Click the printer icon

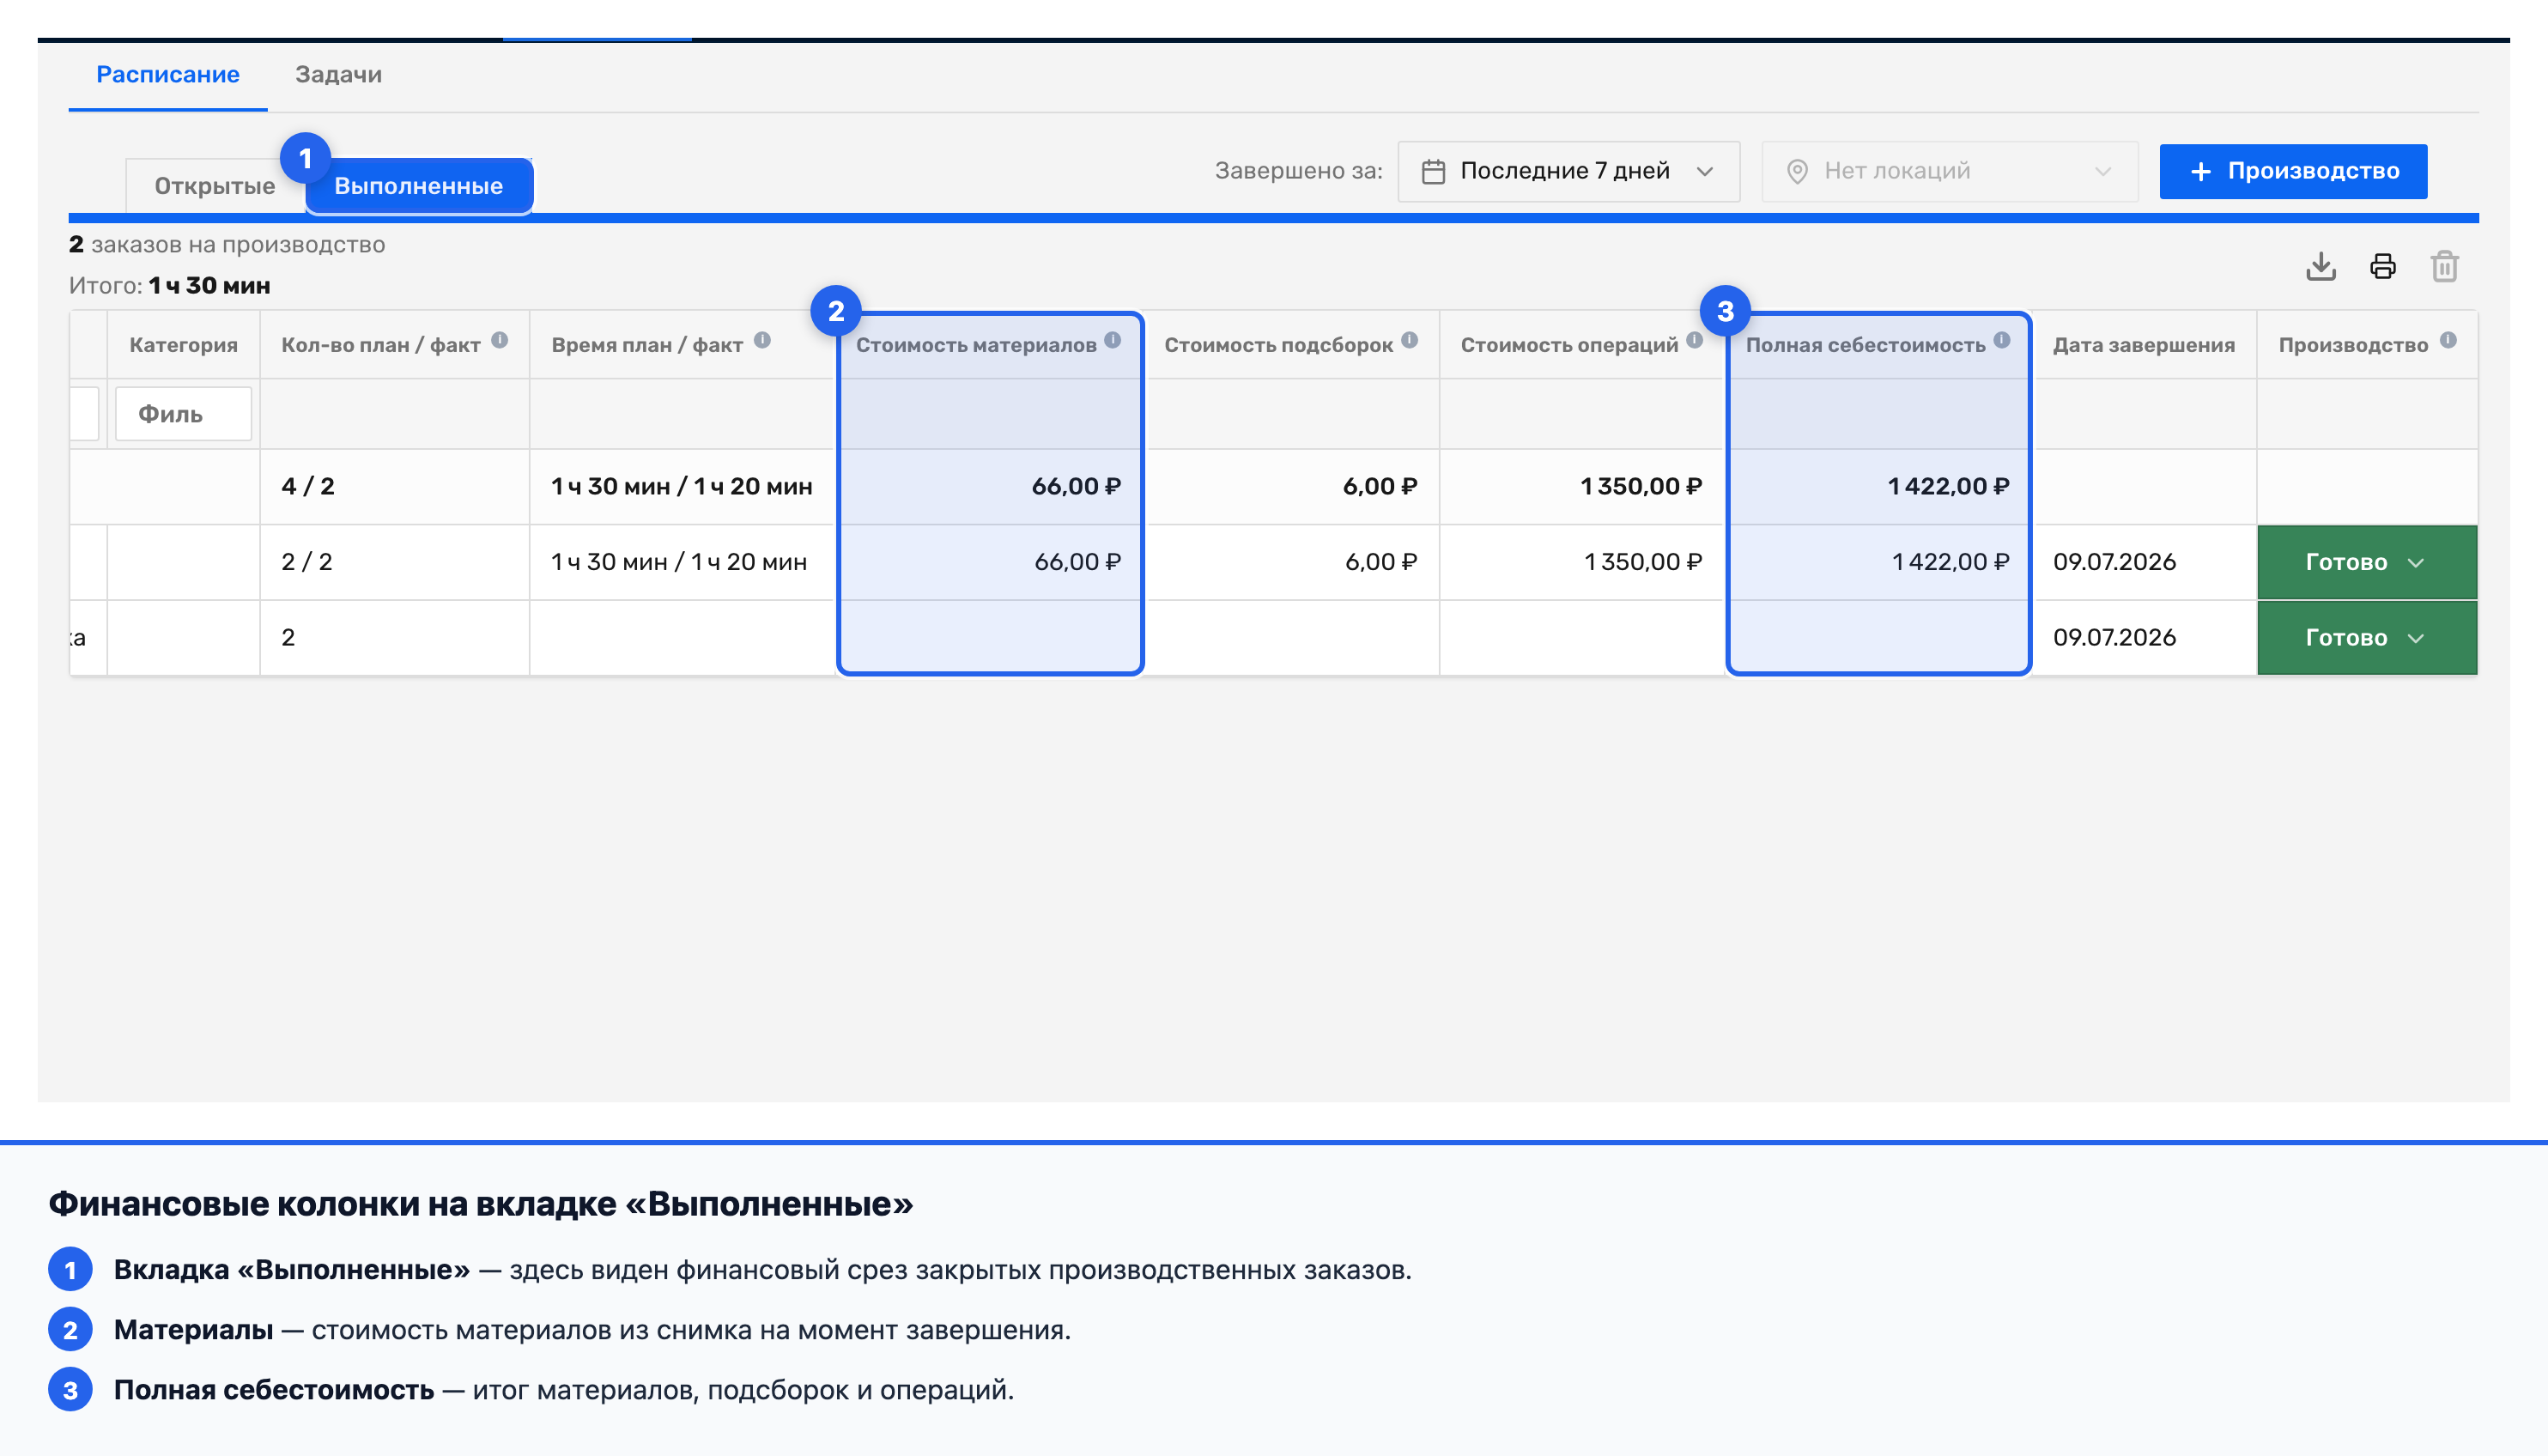click(2383, 266)
